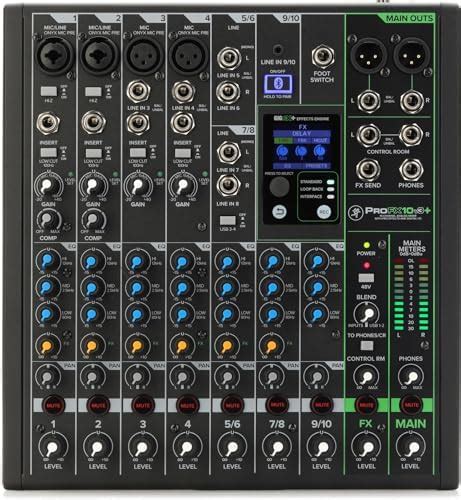Screen dimensions: 461x500
Task: Click the Control Room L output jack
Action: click(x=369, y=135)
